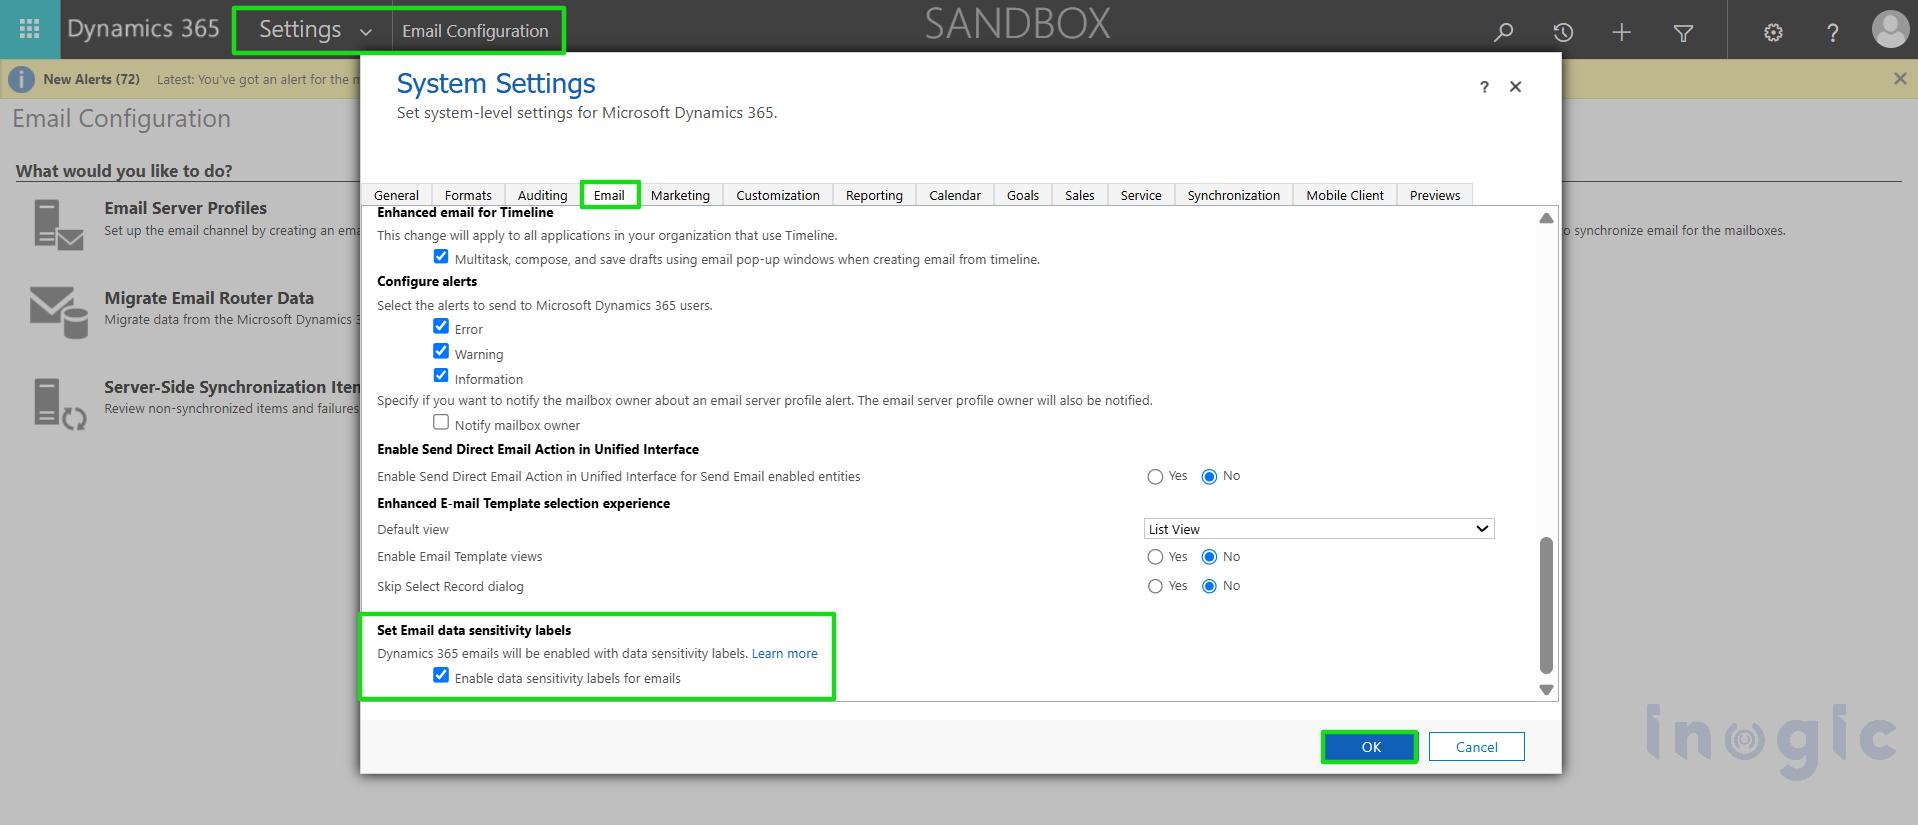Image resolution: width=1918 pixels, height=825 pixels.
Task: Open the Learn more link for sensitivity labels
Action: 784,653
